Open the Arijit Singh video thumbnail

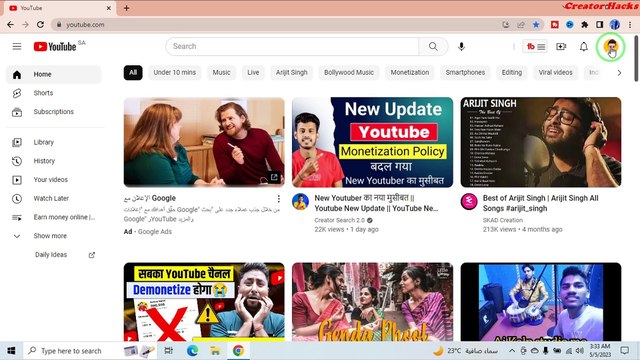[x=541, y=142]
